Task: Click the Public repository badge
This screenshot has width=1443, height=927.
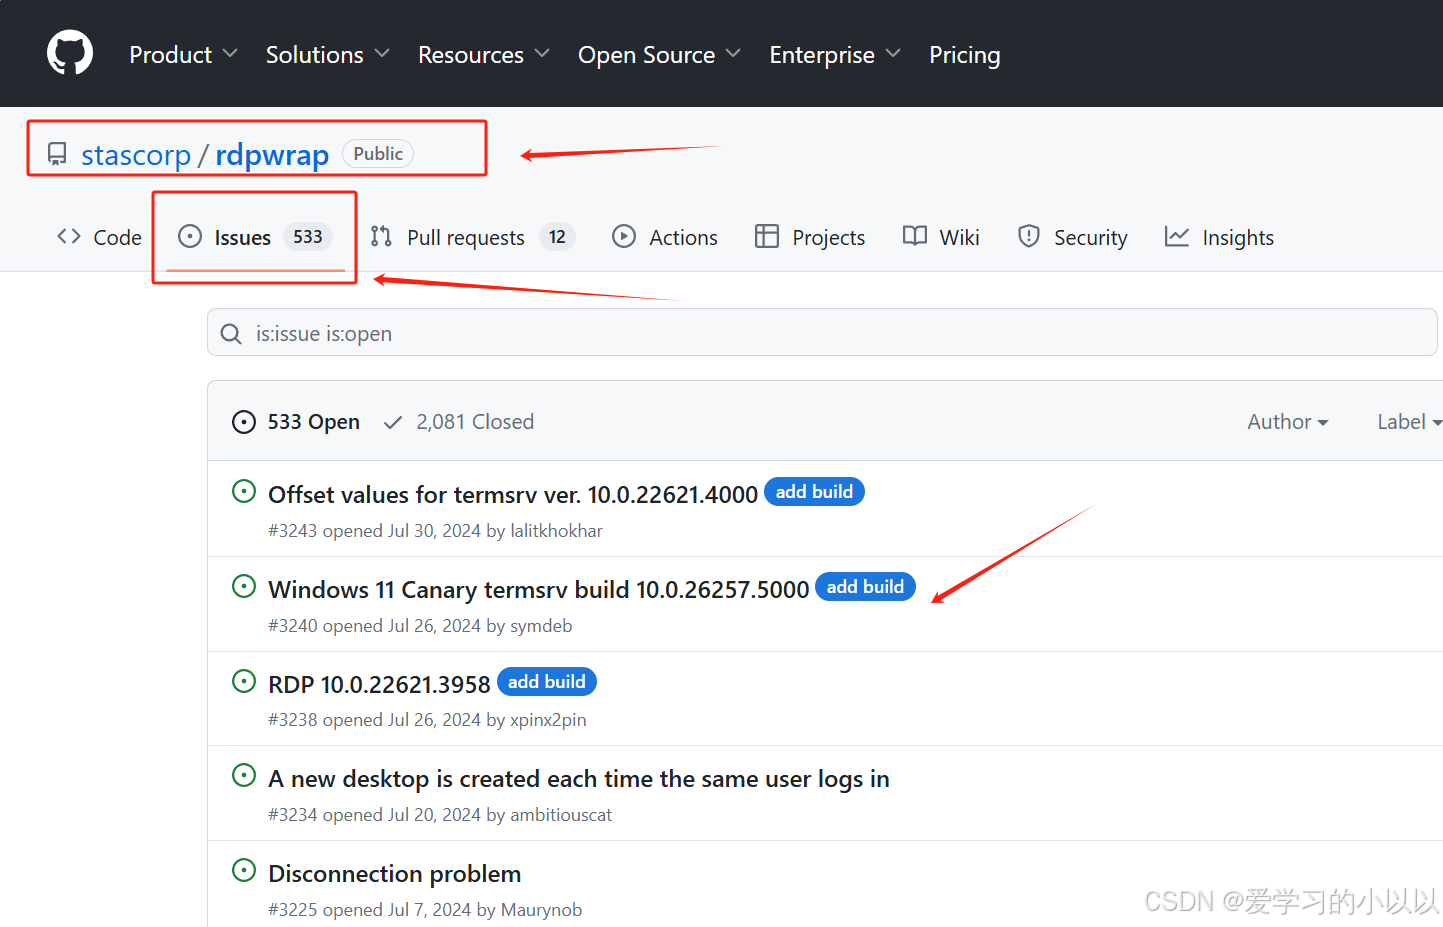Action: [x=378, y=154]
